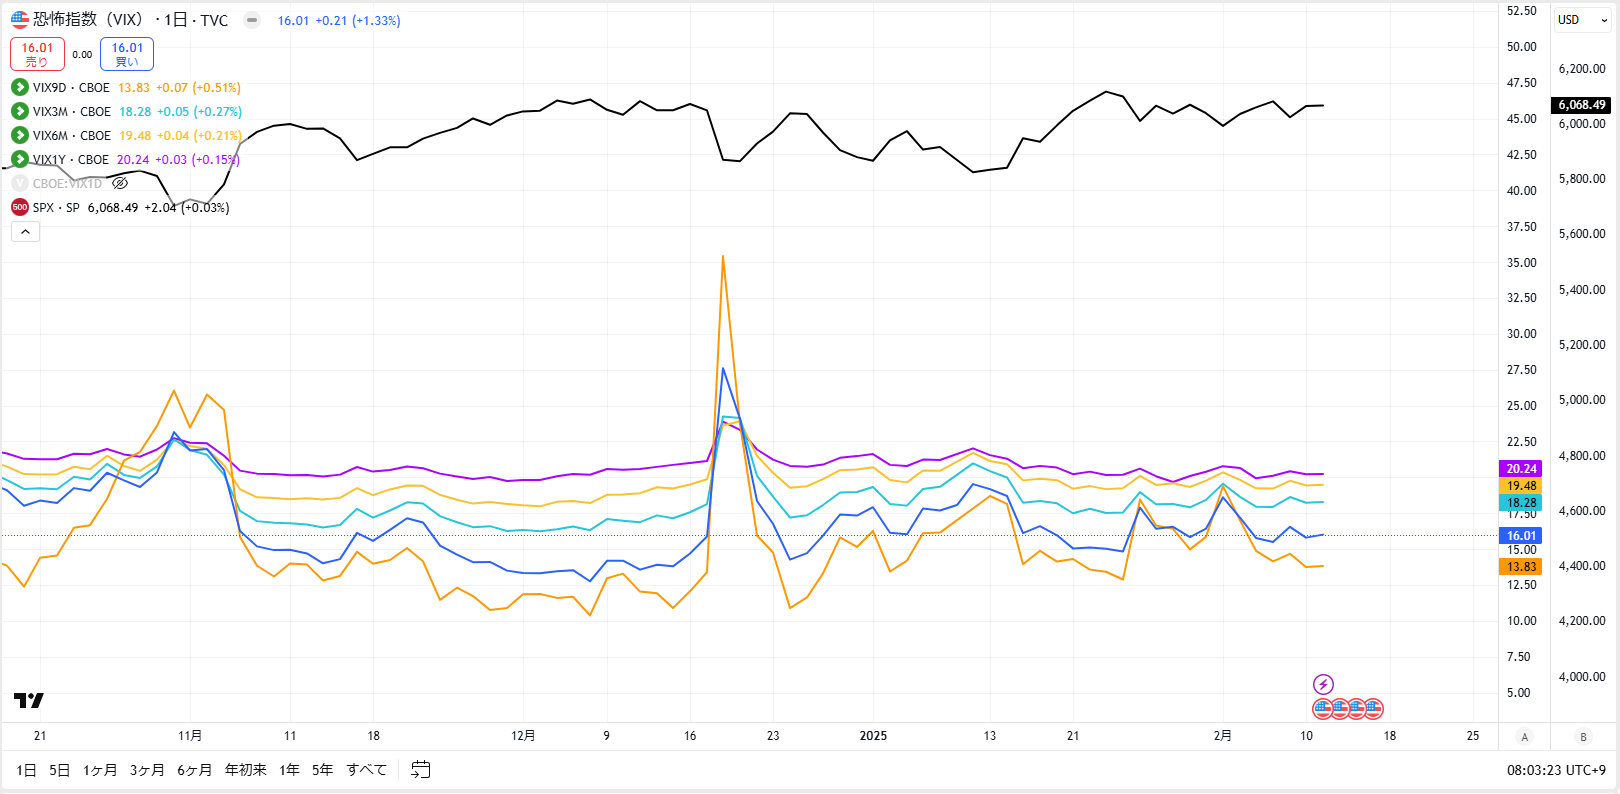Click the 4,000.00 label on the right price scale
The height and width of the screenshot is (794, 1620).
1582,677
